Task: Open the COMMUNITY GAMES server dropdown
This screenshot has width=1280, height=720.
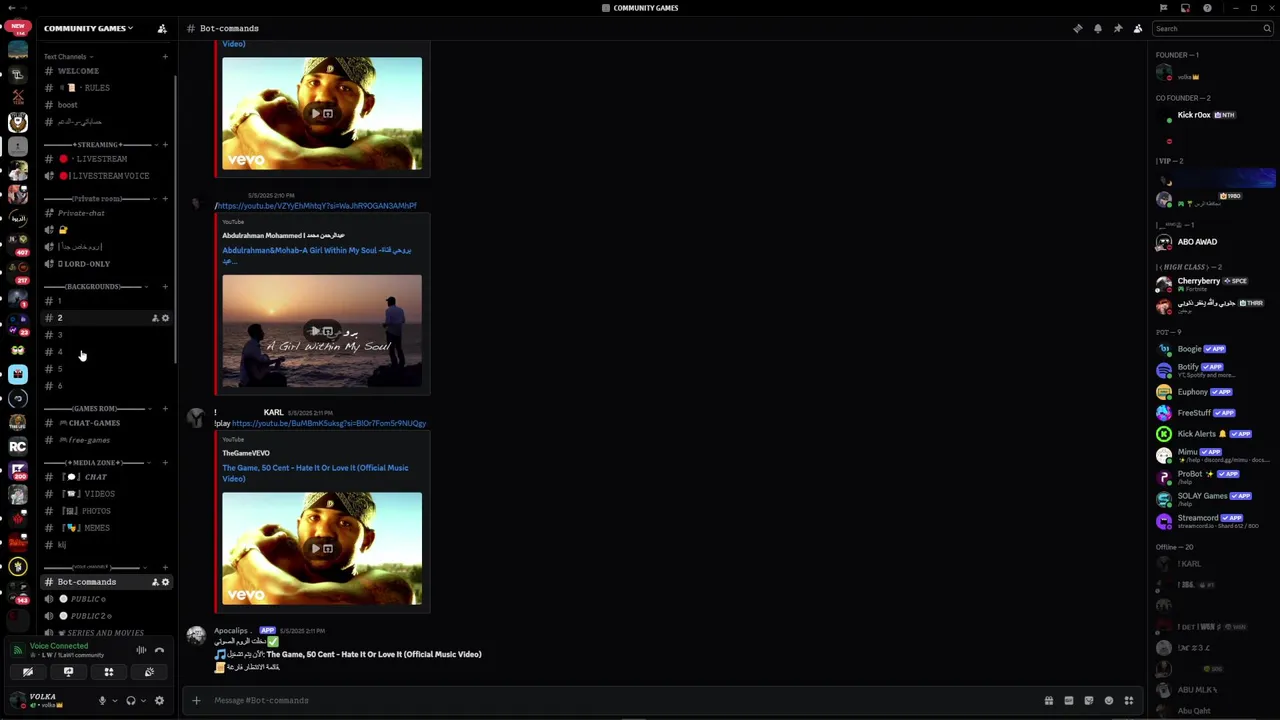Action: pyautogui.click(x=88, y=28)
